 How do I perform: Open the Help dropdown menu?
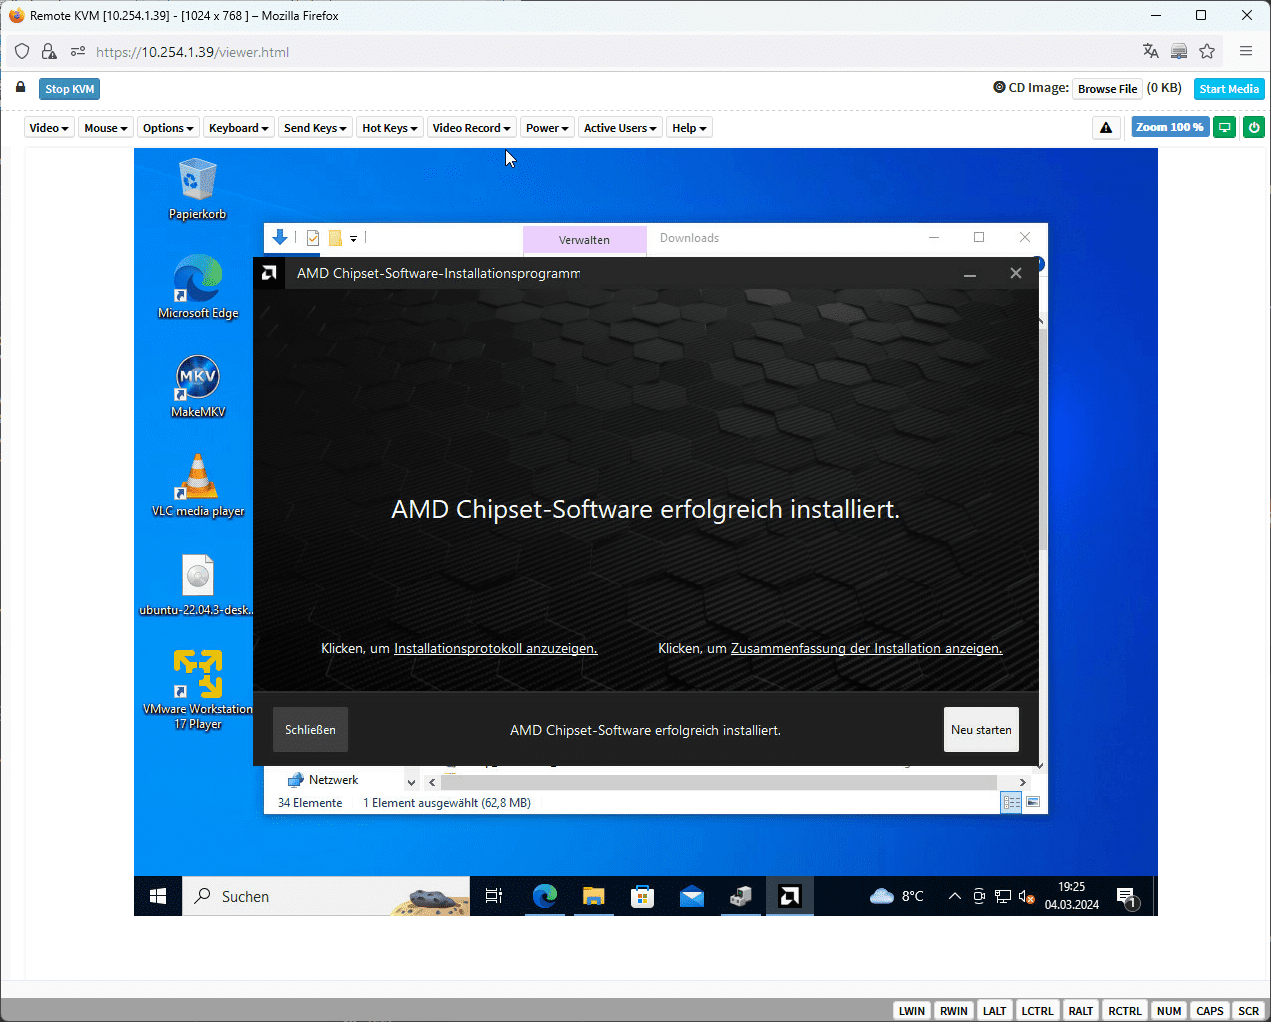tap(689, 127)
